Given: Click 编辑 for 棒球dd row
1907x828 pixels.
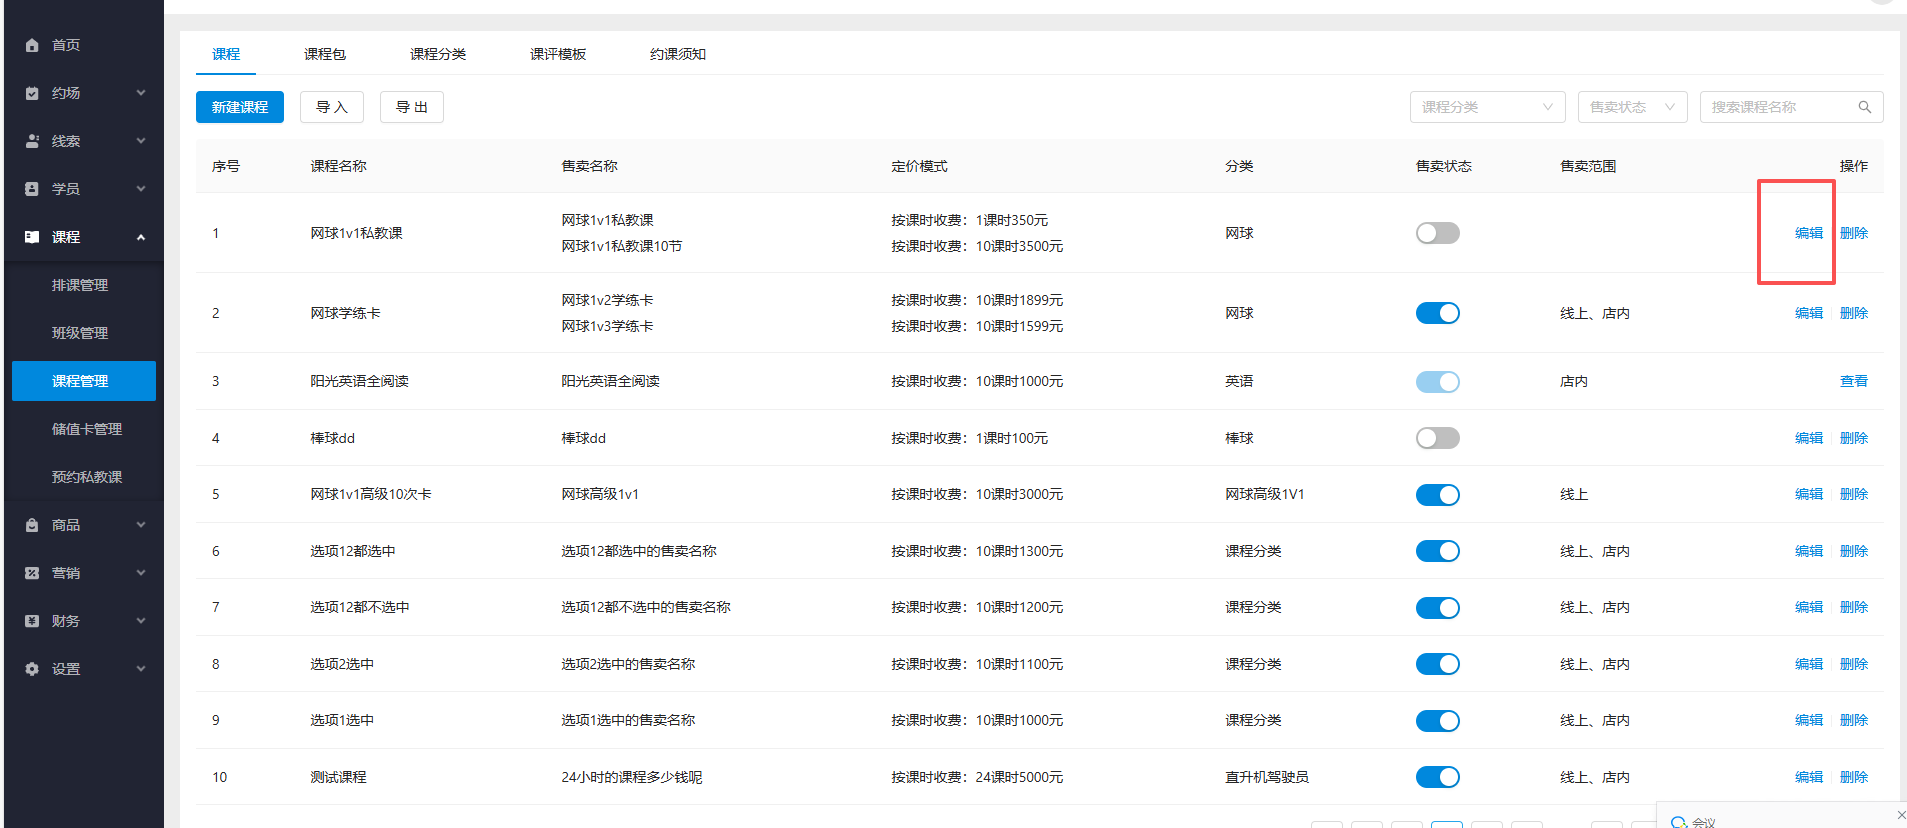Looking at the screenshot, I should tap(1809, 438).
